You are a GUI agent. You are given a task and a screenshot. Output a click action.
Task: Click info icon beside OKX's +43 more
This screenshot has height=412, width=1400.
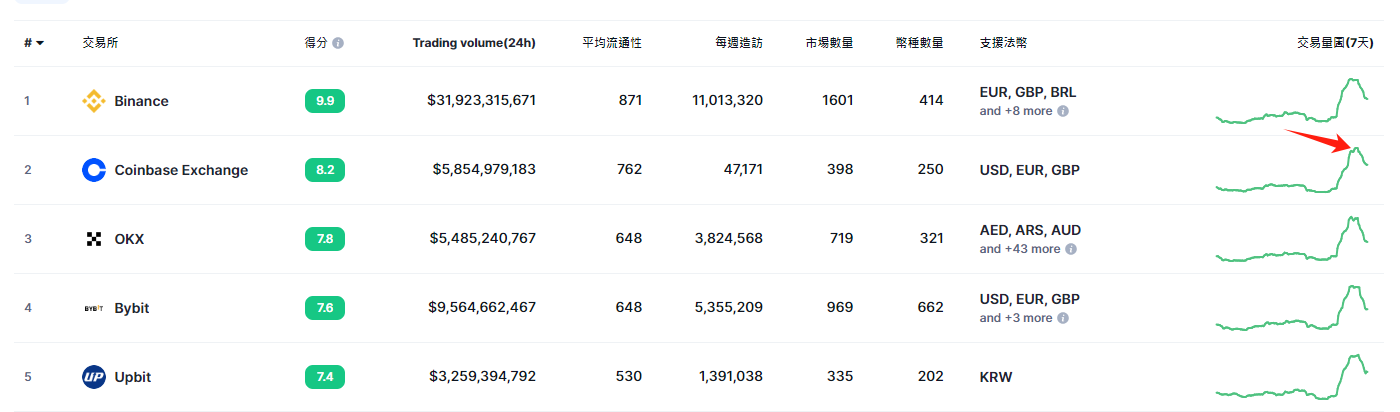tap(1071, 249)
